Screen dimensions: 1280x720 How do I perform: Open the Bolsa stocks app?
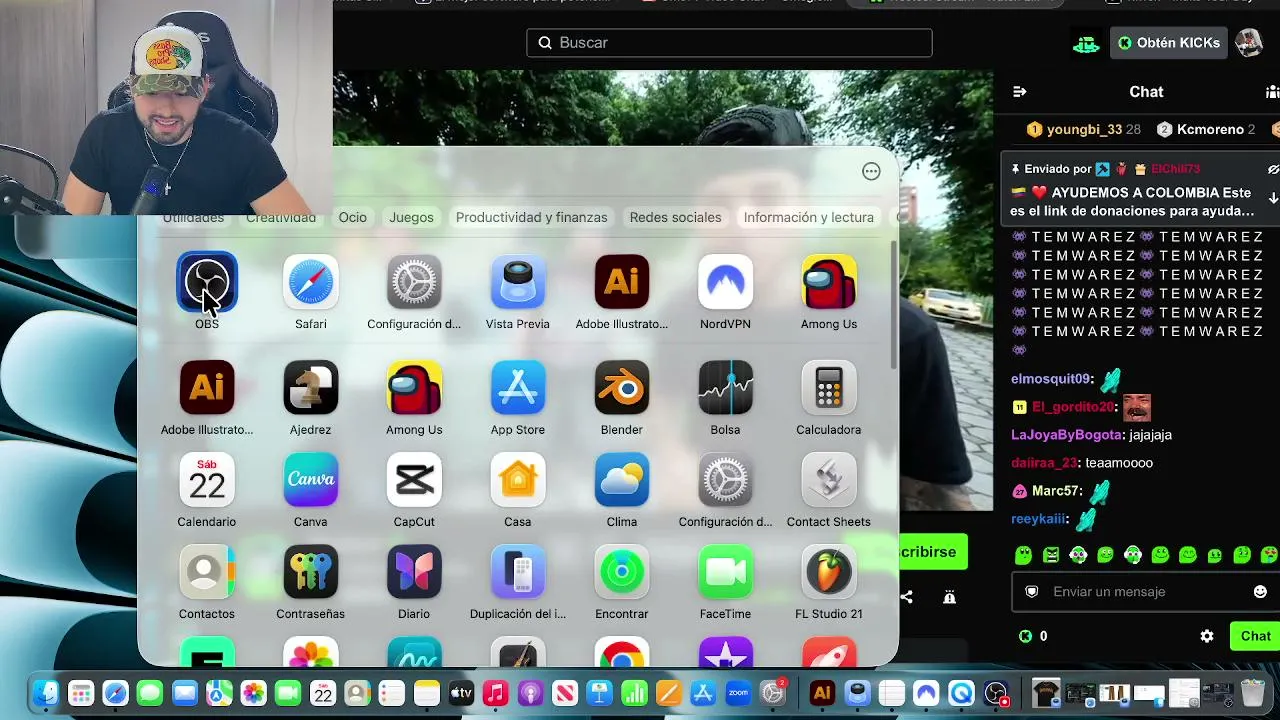pos(725,388)
